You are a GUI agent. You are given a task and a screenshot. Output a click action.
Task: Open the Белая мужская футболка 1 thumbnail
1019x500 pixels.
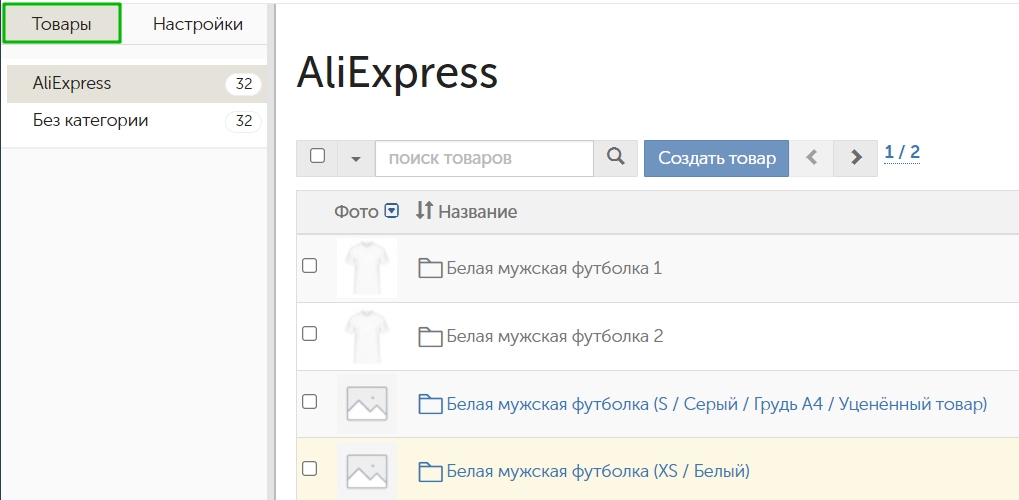coord(367,268)
